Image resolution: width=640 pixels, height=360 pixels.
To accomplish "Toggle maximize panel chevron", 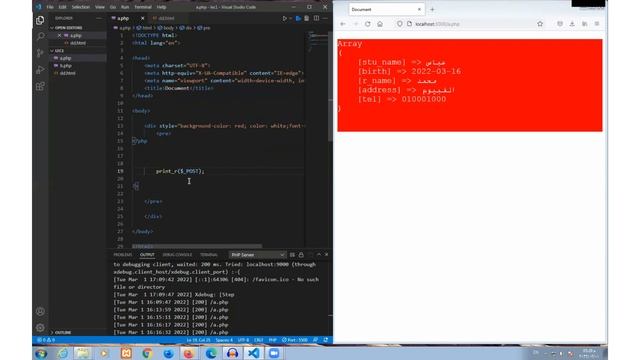I will (319, 255).
